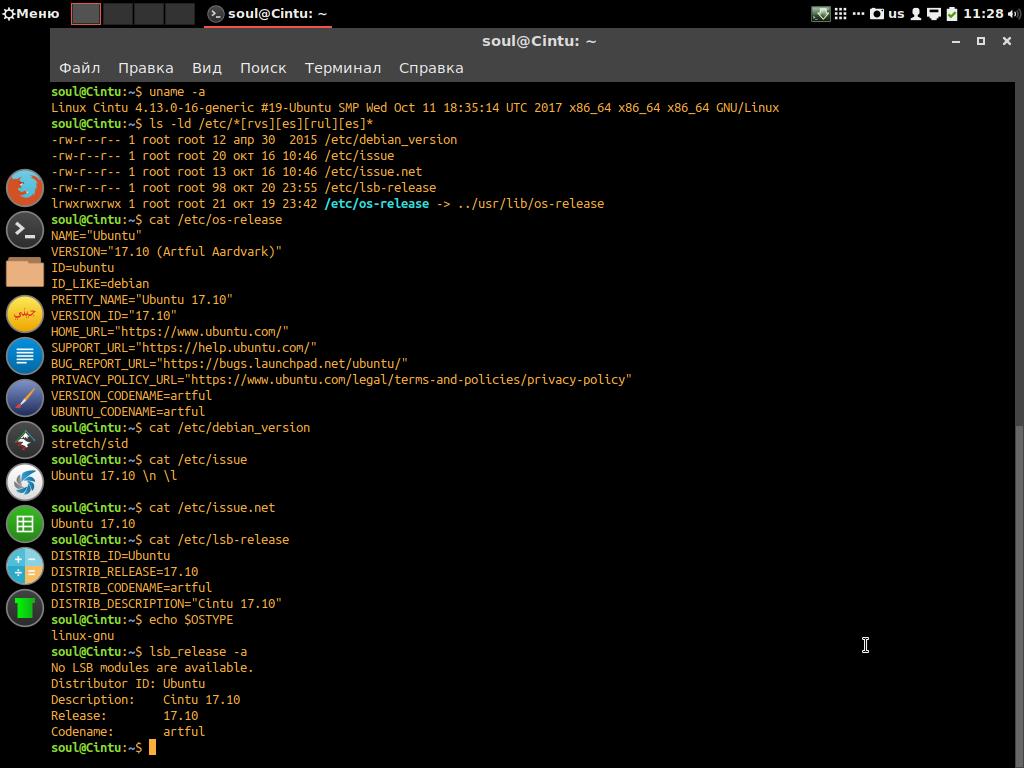Select the soul@Cintu taskbar window button
This screenshot has height=768, width=1024.
(x=268, y=14)
